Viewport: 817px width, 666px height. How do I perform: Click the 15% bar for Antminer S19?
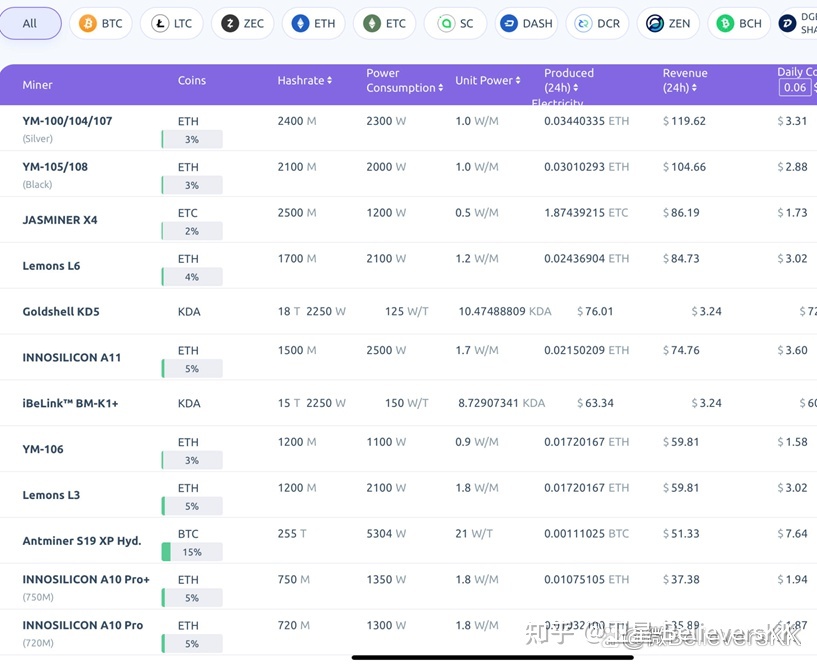coord(192,552)
